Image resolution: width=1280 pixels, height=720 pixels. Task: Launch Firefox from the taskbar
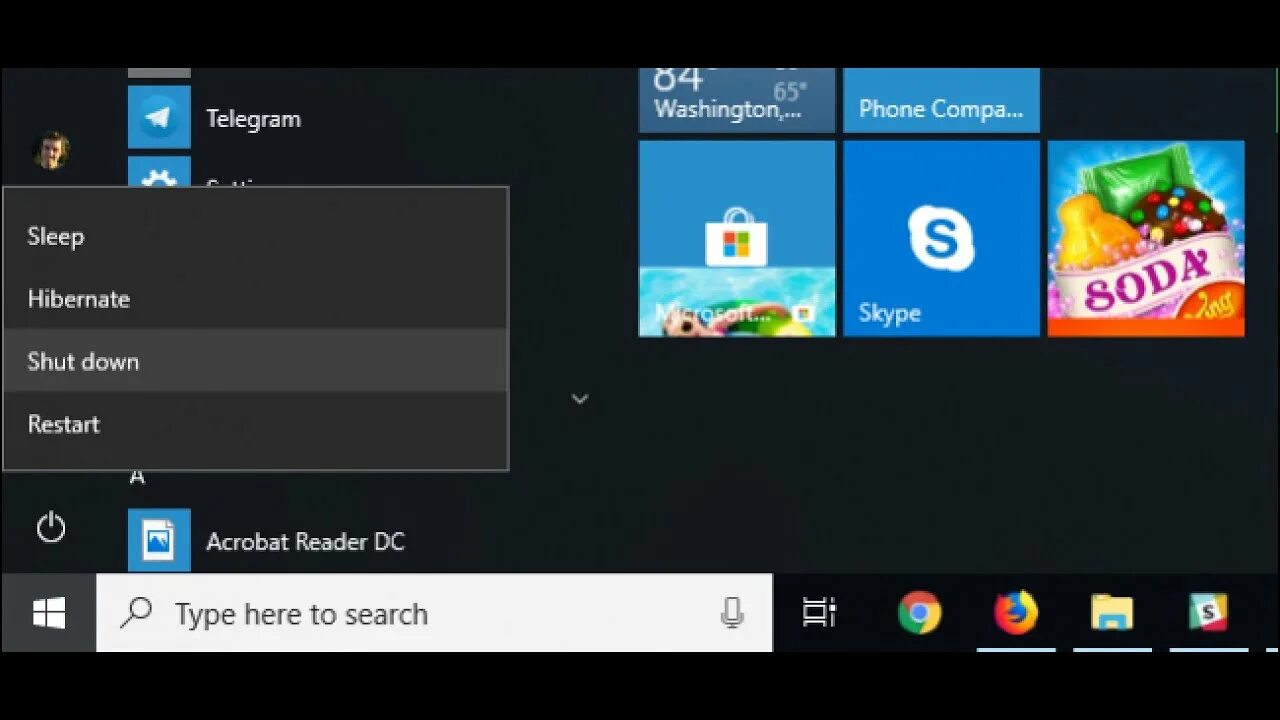click(x=1016, y=613)
